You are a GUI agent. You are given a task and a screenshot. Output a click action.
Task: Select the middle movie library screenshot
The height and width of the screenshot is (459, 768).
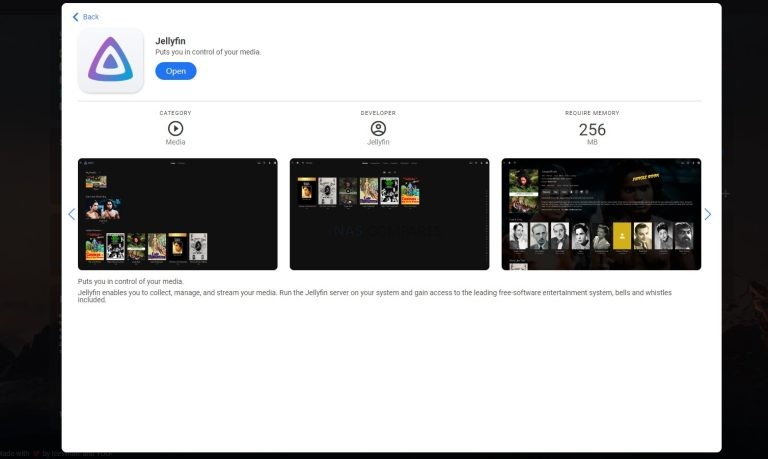point(389,214)
